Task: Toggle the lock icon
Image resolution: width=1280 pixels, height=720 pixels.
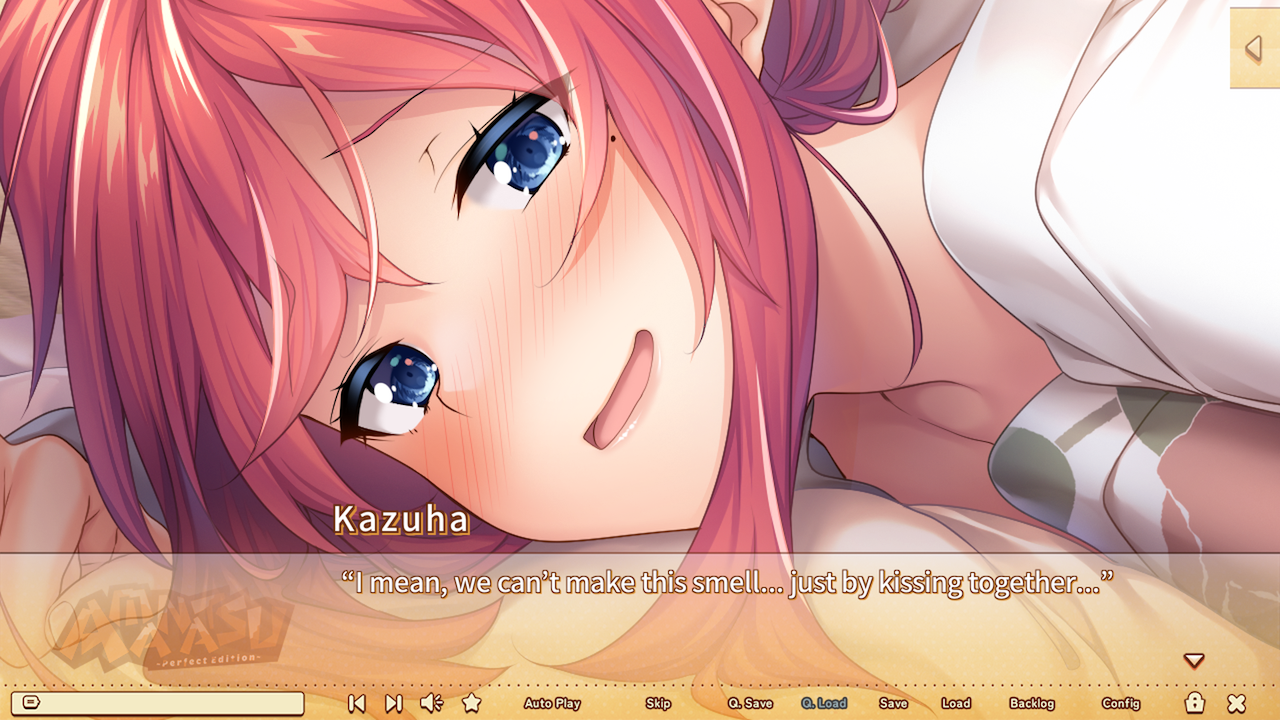Action: pos(1194,702)
